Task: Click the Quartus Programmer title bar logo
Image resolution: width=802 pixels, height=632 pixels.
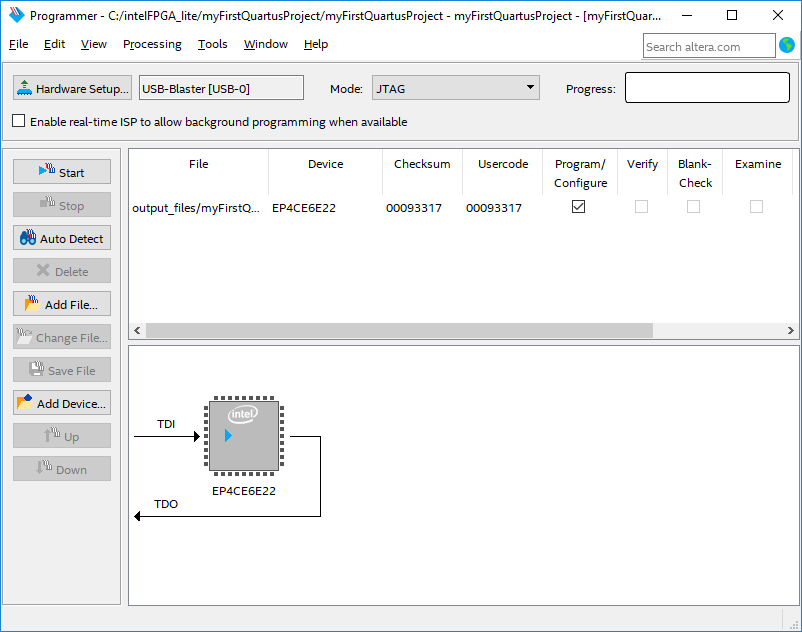Action: [x=16, y=15]
